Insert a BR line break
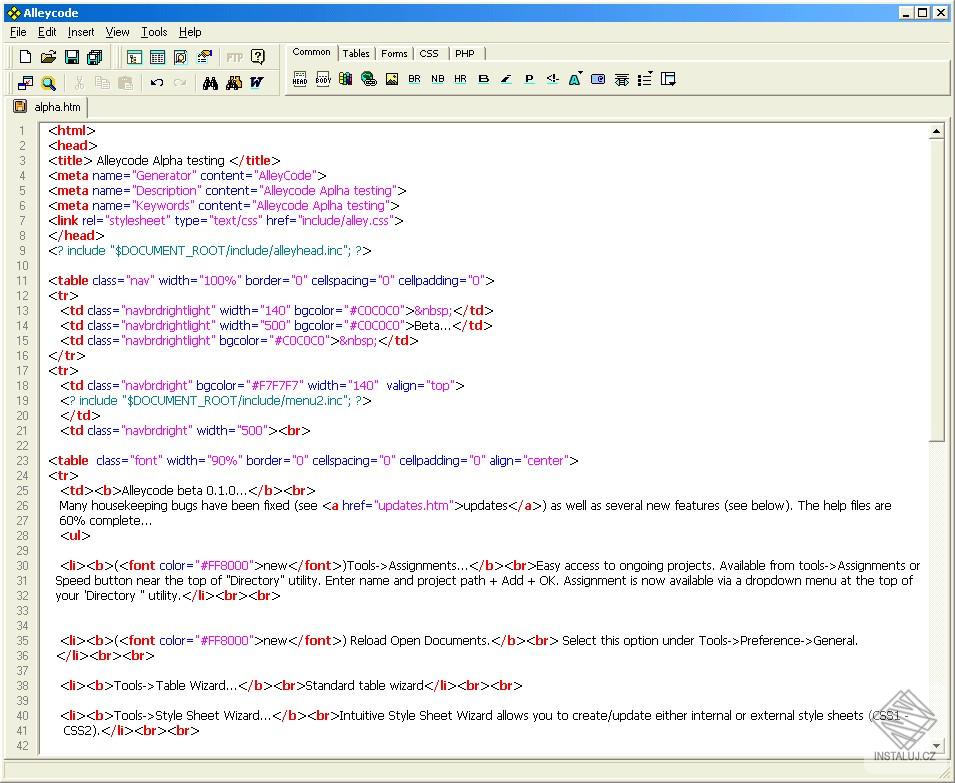The height and width of the screenshot is (783, 955). click(x=414, y=78)
